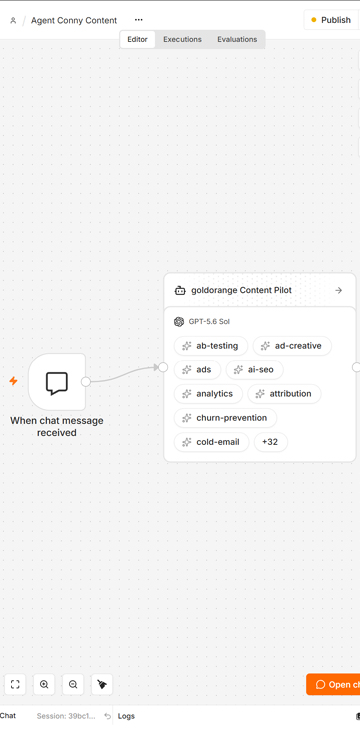Viewport: 360px width, 740px height.
Task: Click the Publish button
Action: click(x=331, y=20)
